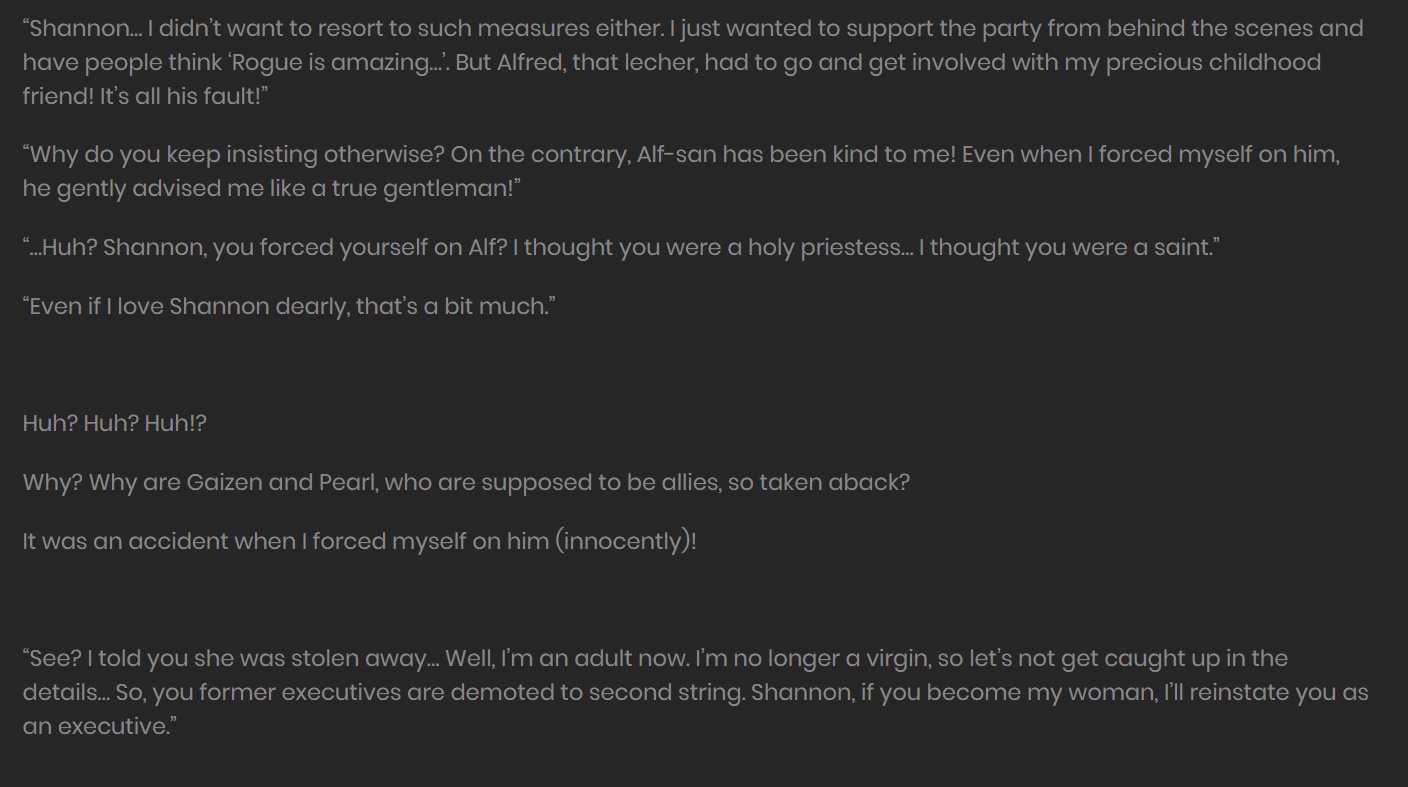Click the paragraph starting "Shannon… I didn't want"
Screen dimensions: 1408x787
(693, 62)
